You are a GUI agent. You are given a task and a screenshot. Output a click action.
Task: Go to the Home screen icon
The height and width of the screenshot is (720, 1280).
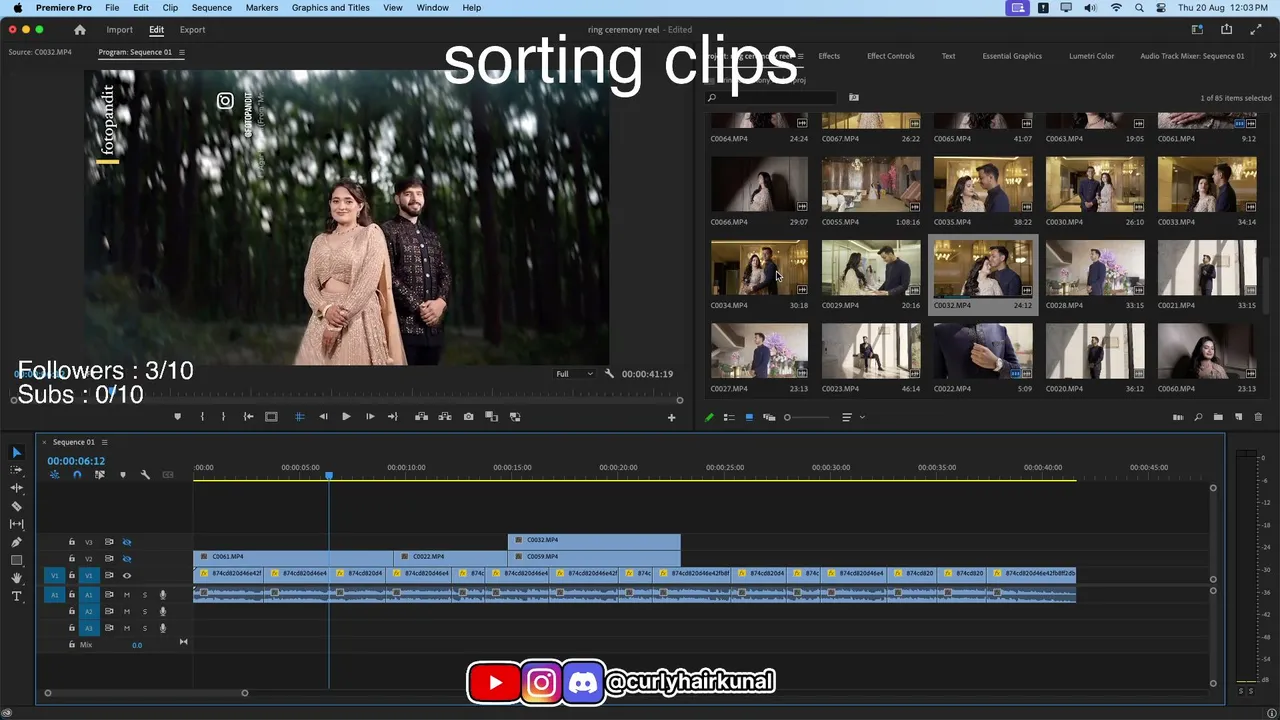coord(80,30)
